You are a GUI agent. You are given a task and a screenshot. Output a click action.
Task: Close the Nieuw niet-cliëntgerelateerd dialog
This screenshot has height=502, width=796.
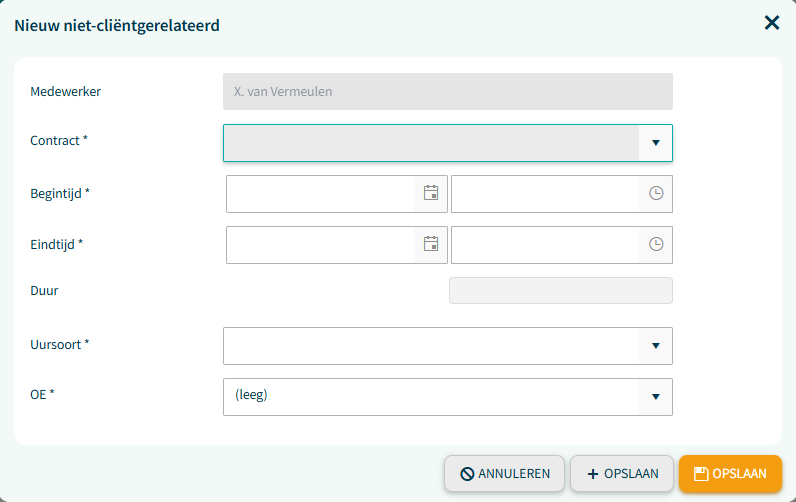tap(772, 22)
